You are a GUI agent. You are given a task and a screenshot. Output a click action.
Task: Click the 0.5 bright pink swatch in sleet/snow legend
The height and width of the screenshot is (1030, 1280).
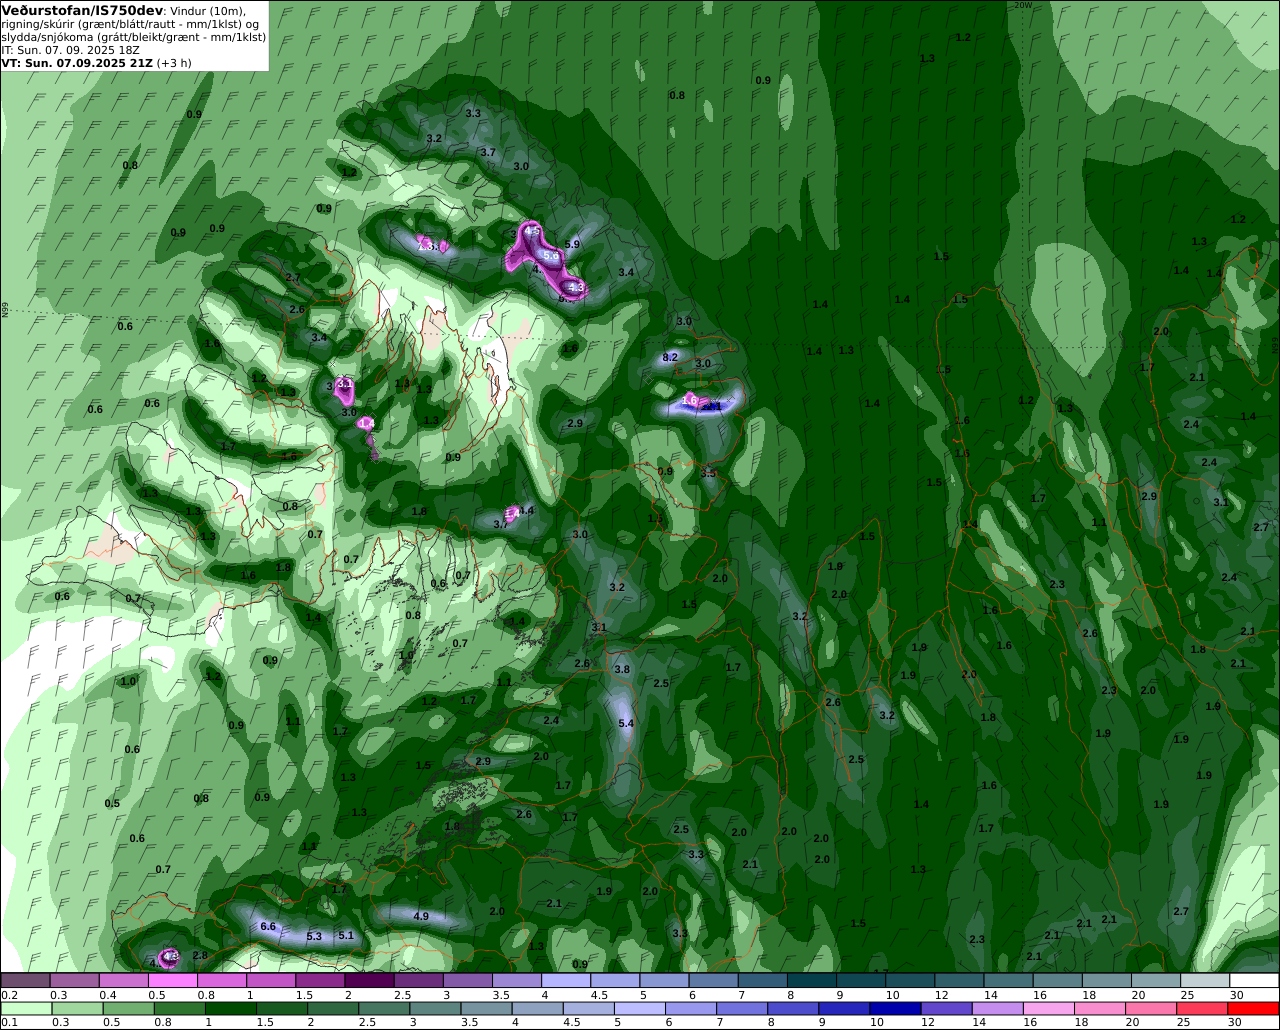click(172, 981)
